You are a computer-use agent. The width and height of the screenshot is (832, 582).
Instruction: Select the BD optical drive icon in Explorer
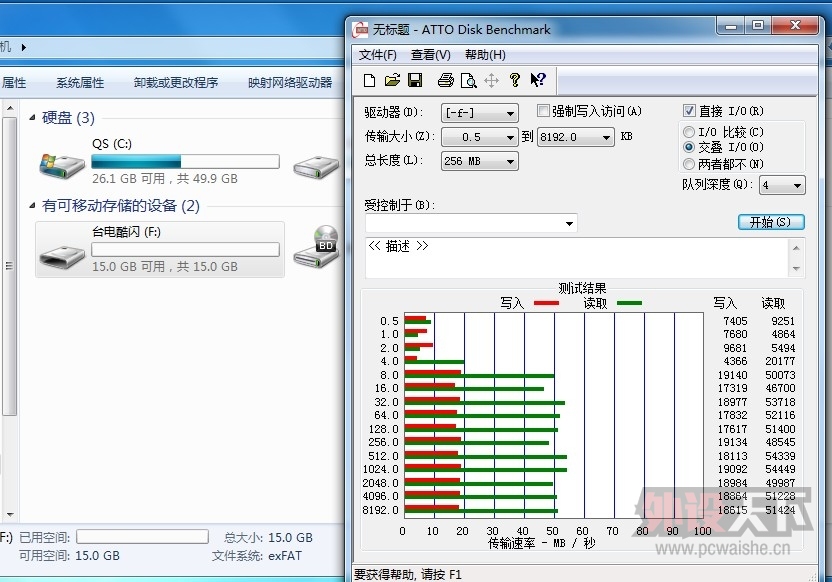(x=317, y=247)
